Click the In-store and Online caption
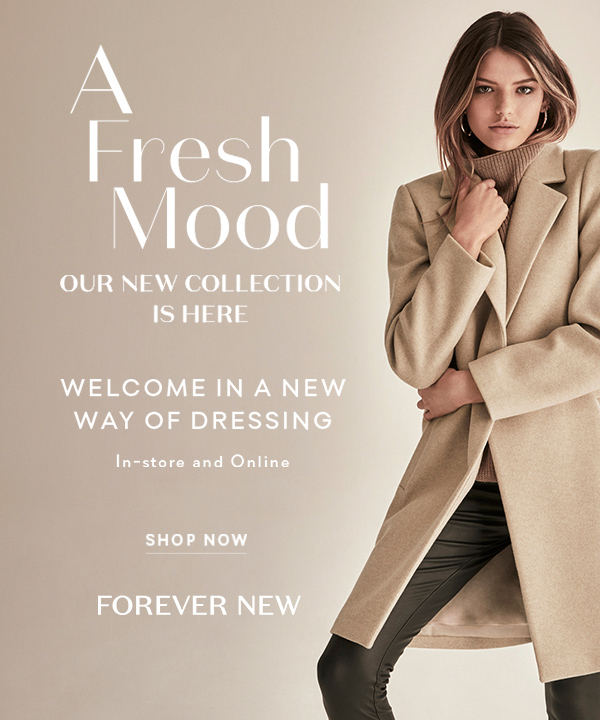The height and width of the screenshot is (720, 600). point(202,461)
